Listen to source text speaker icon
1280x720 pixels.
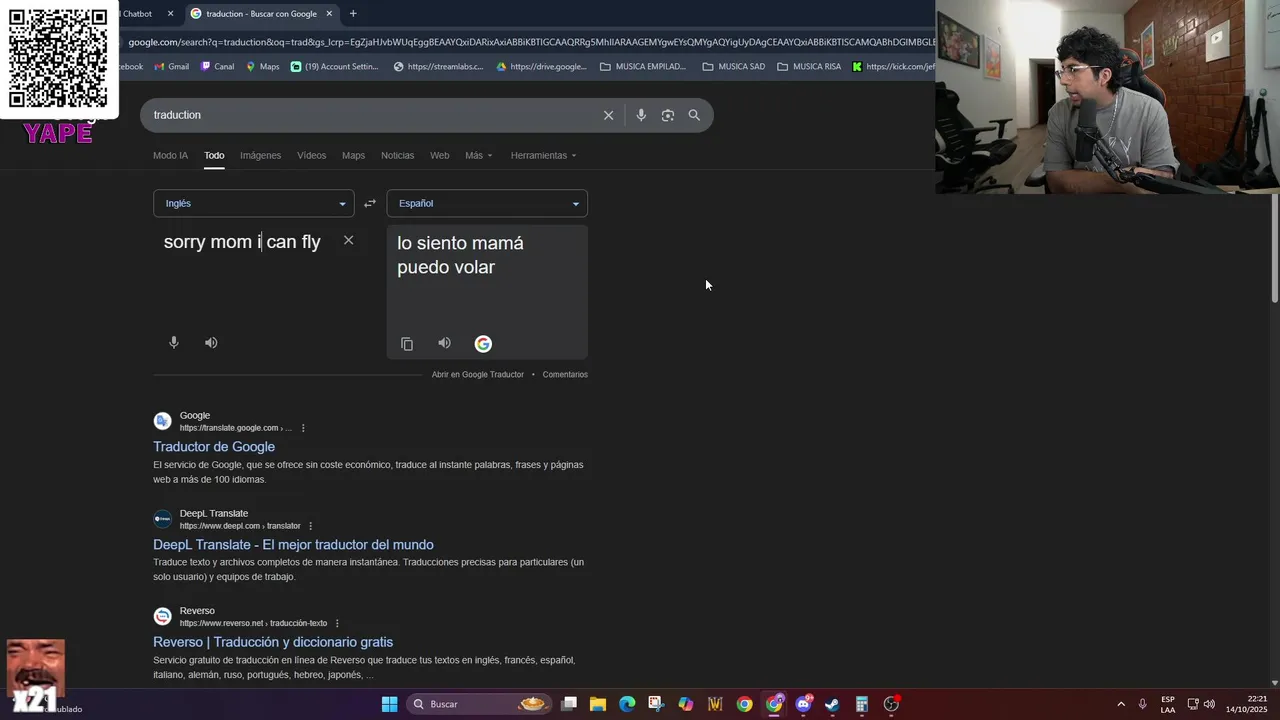(x=211, y=342)
